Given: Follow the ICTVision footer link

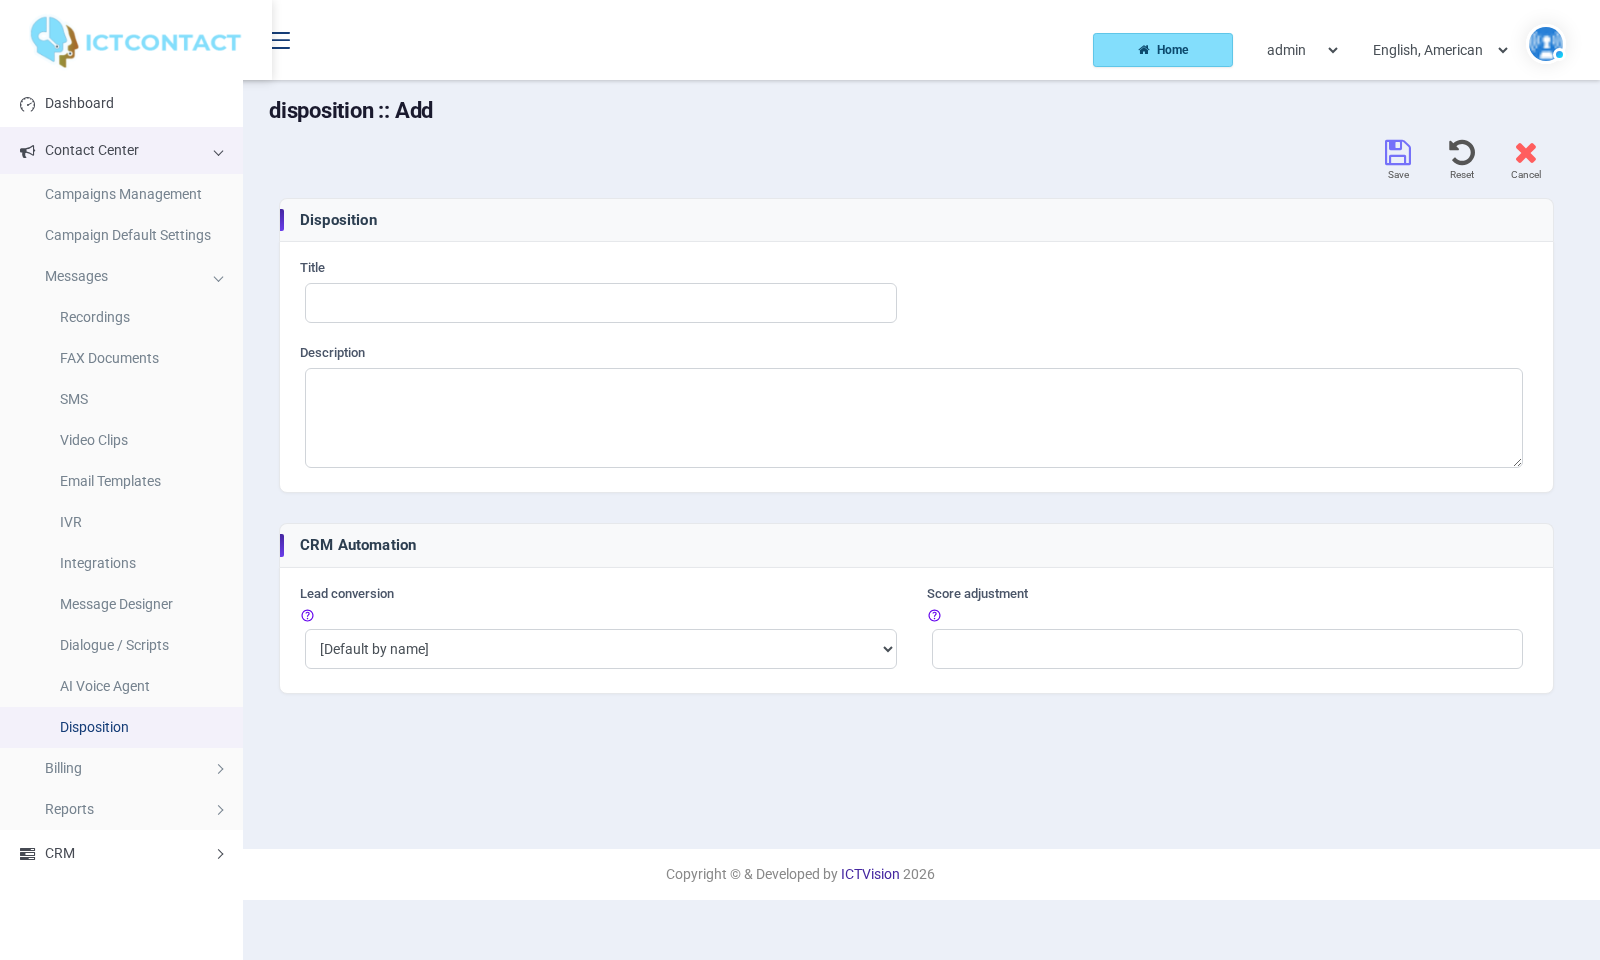Looking at the screenshot, I should [870, 874].
